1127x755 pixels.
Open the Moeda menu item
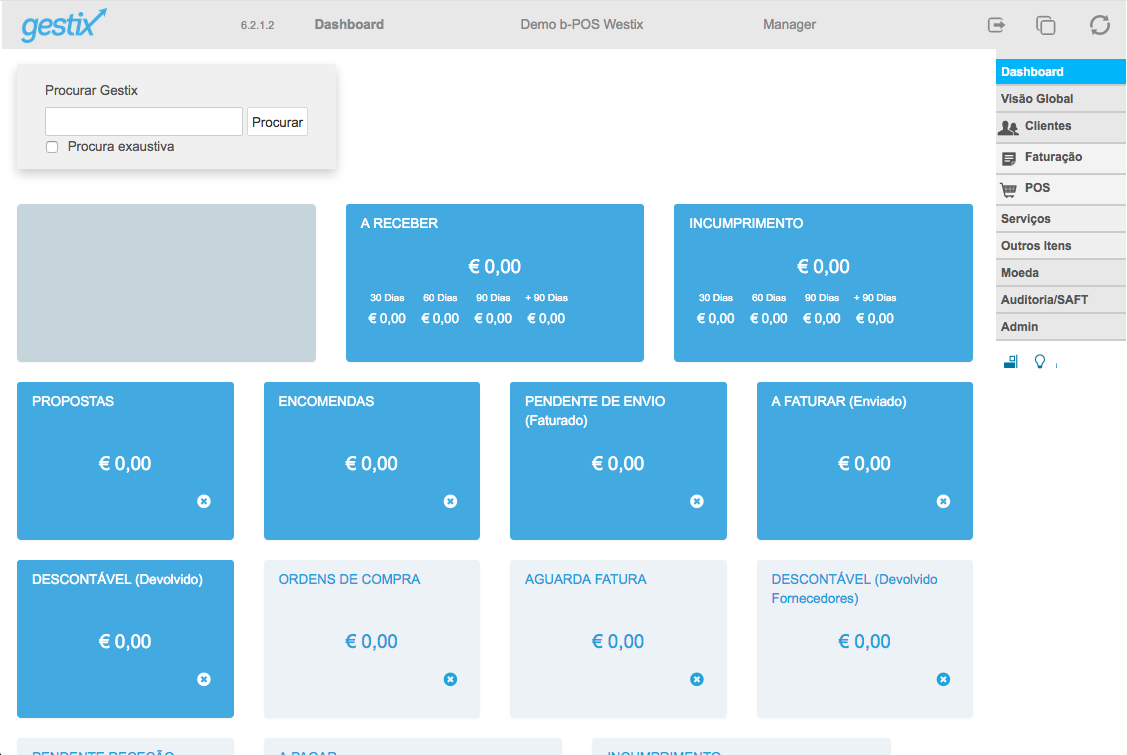1061,273
